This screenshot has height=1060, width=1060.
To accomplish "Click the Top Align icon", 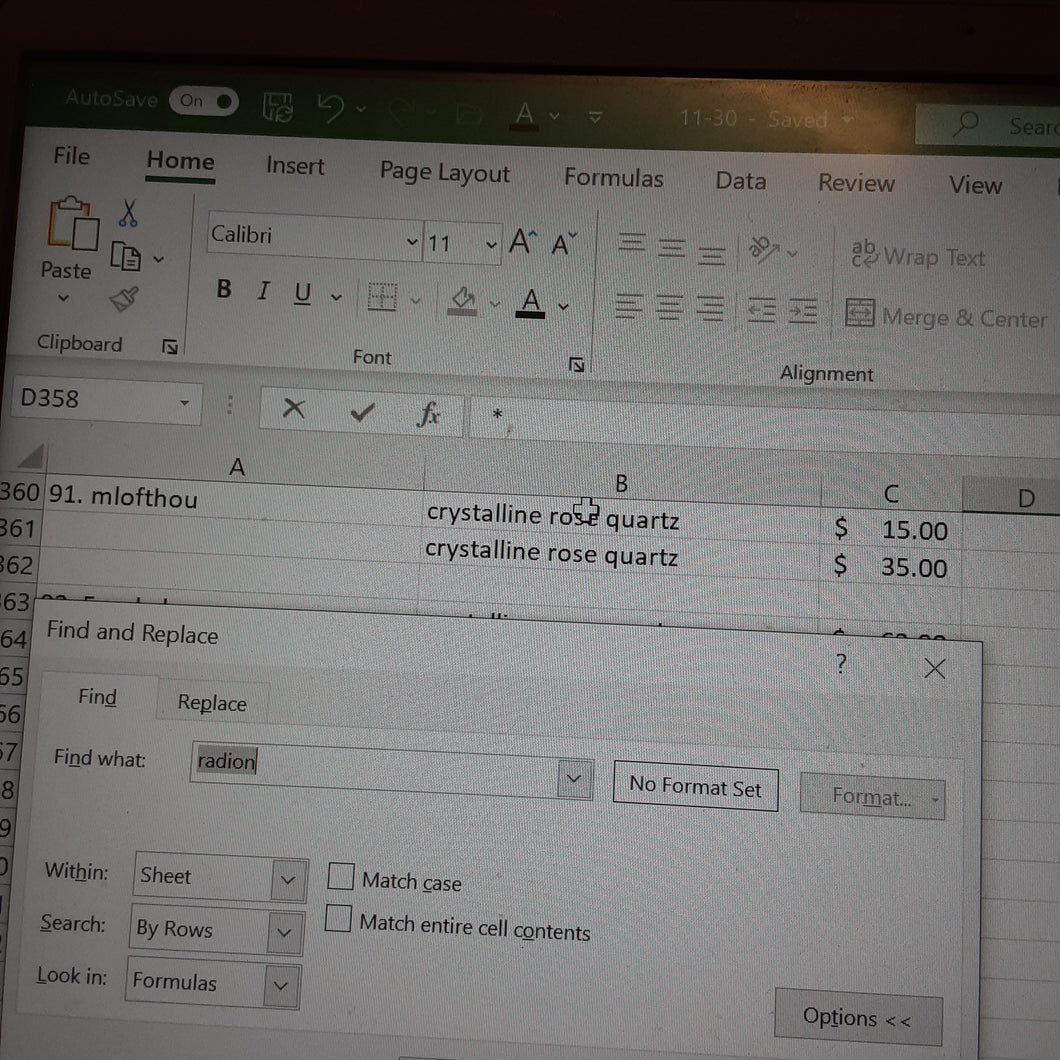I will (632, 242).
